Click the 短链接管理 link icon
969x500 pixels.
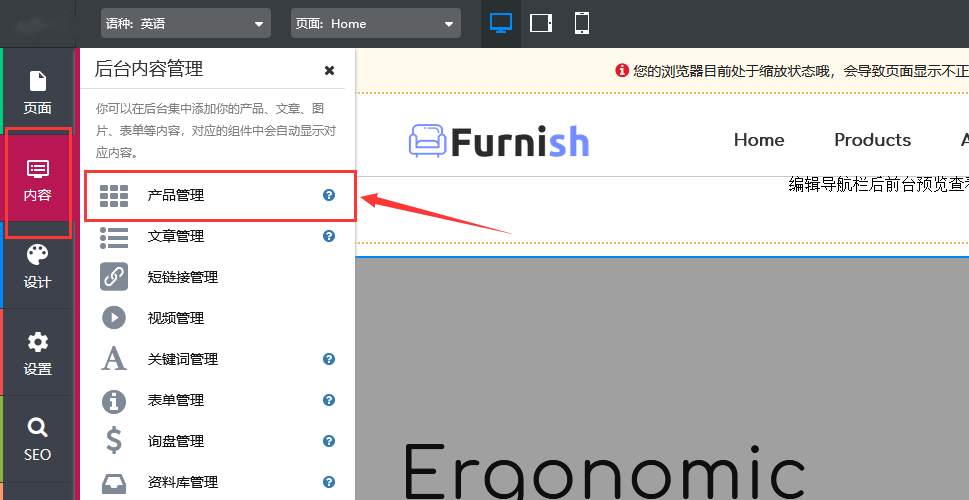(114, 277)
